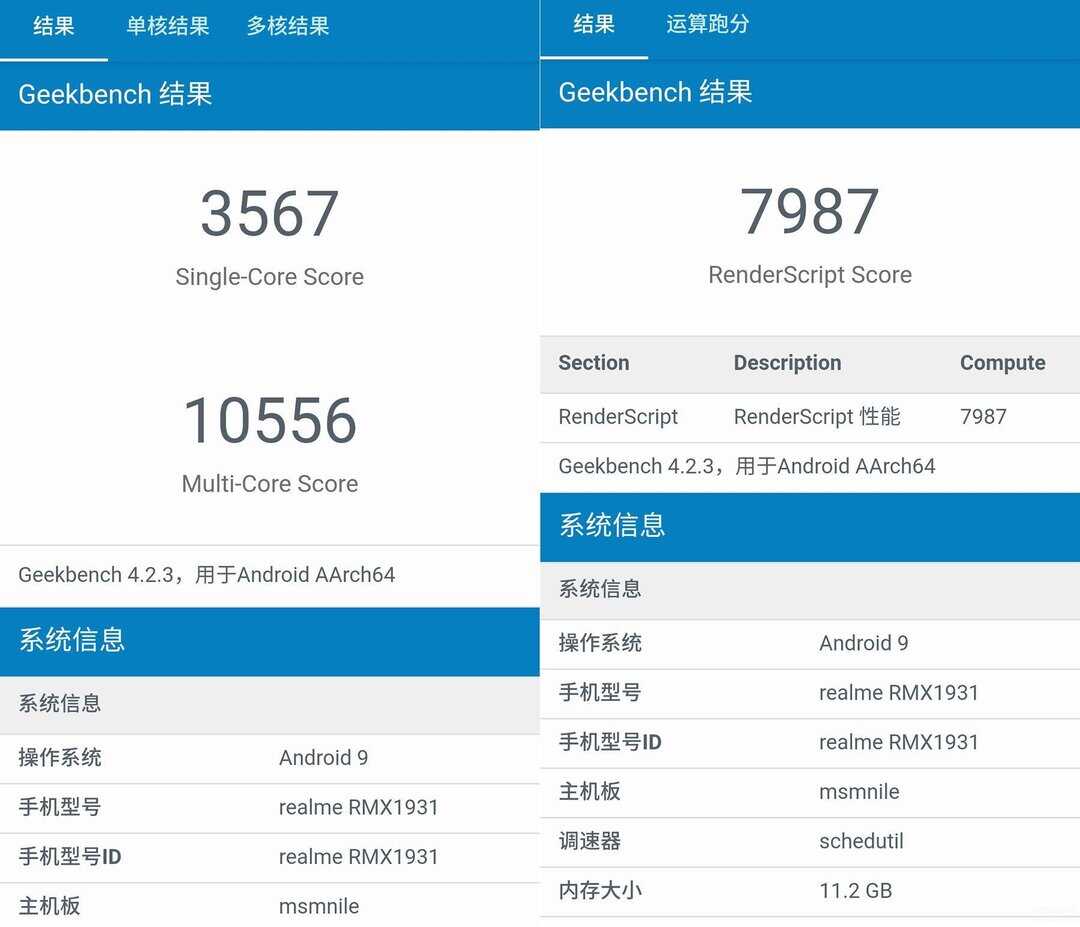1080x927 pixels.
Task: Click msmnile value in right panel
Action: [859, 792]
